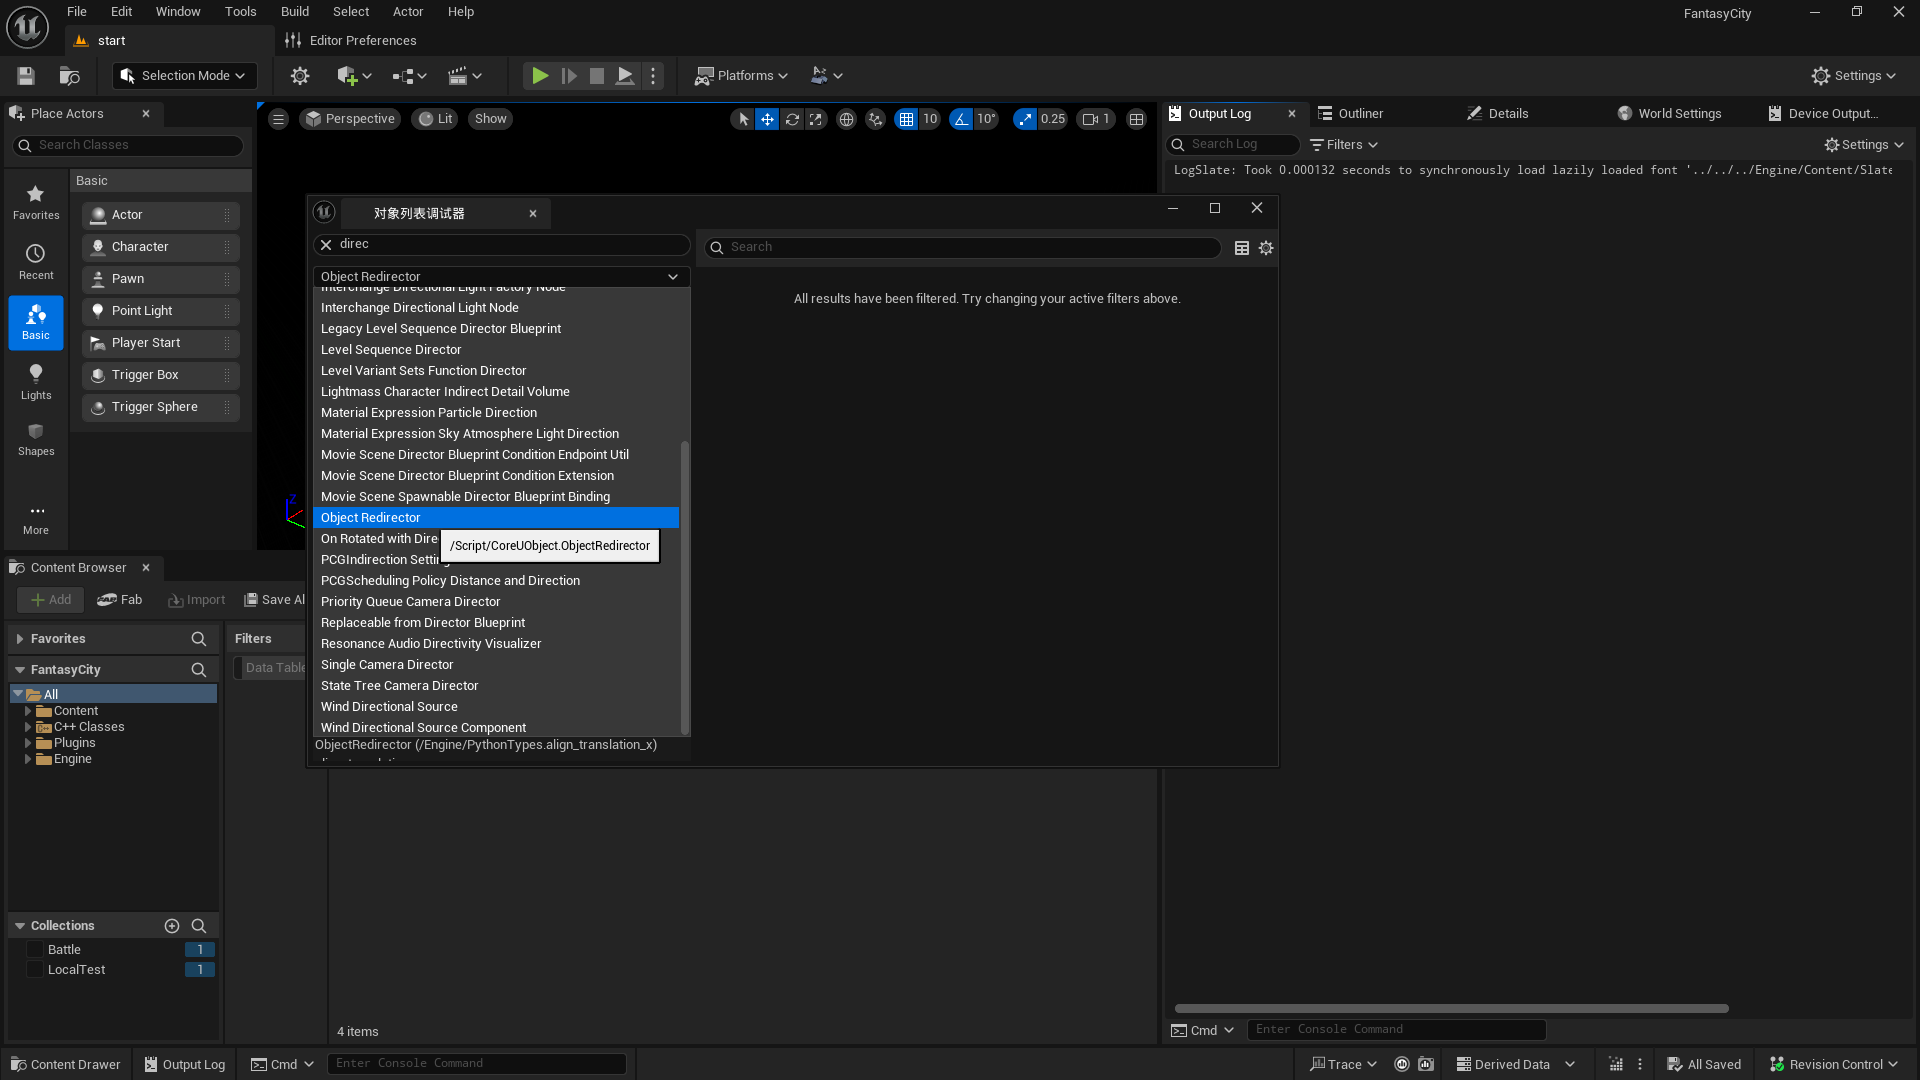The width and height of the screenshot is (1920, 1080).
Task: Click the class list vertical scrollbar
Action: tap(685, 587)
